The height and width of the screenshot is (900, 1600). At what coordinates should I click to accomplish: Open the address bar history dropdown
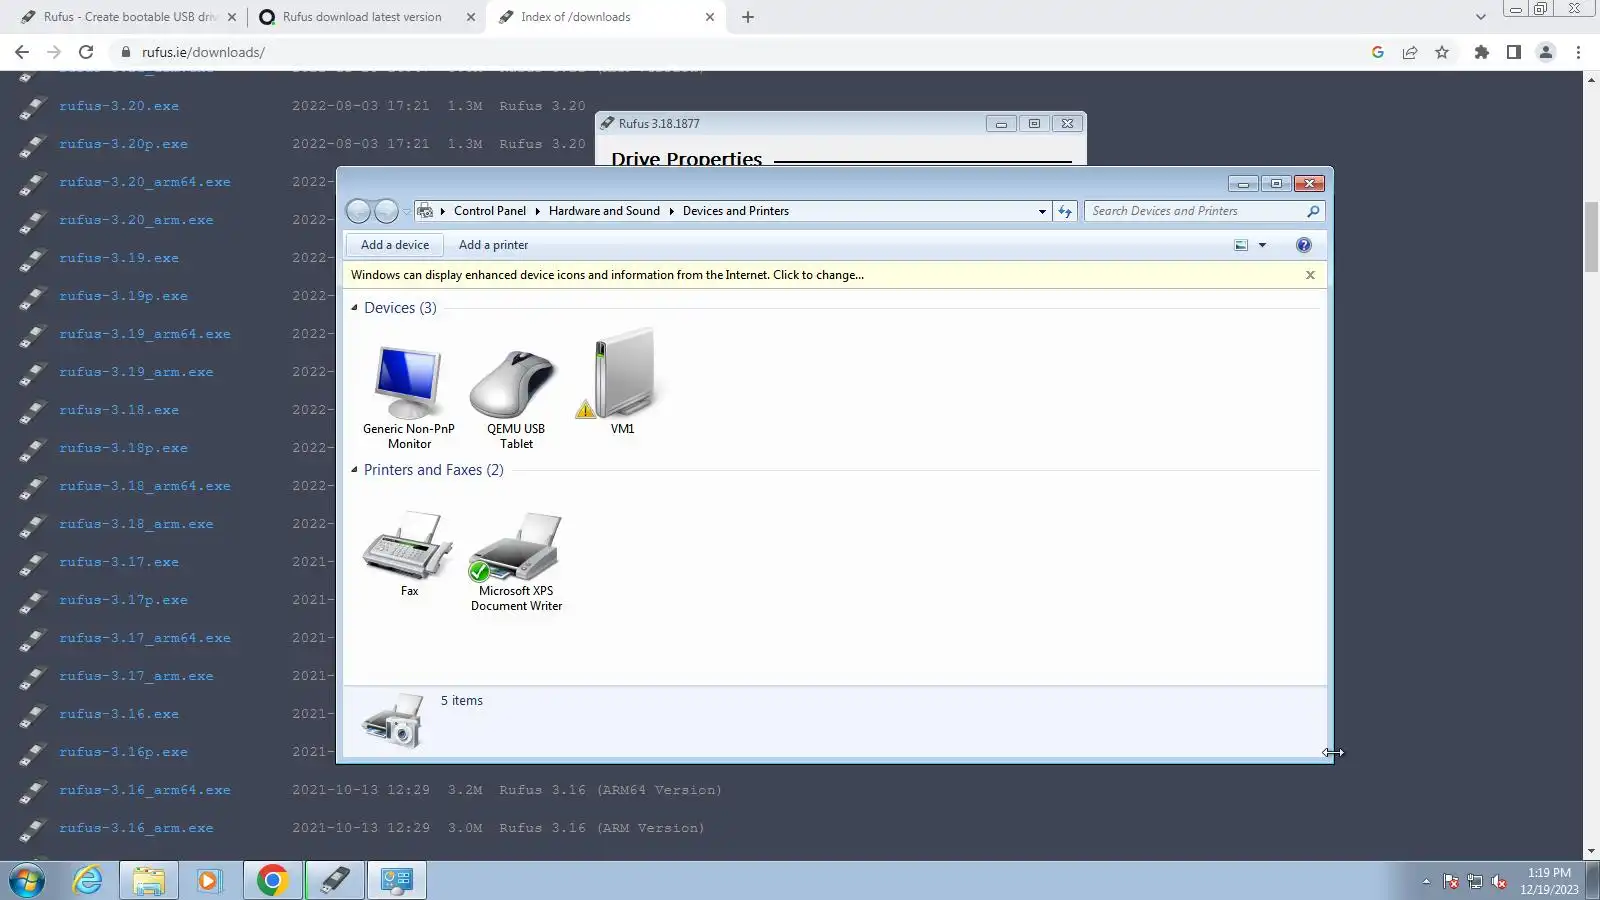click(1042, 211)
